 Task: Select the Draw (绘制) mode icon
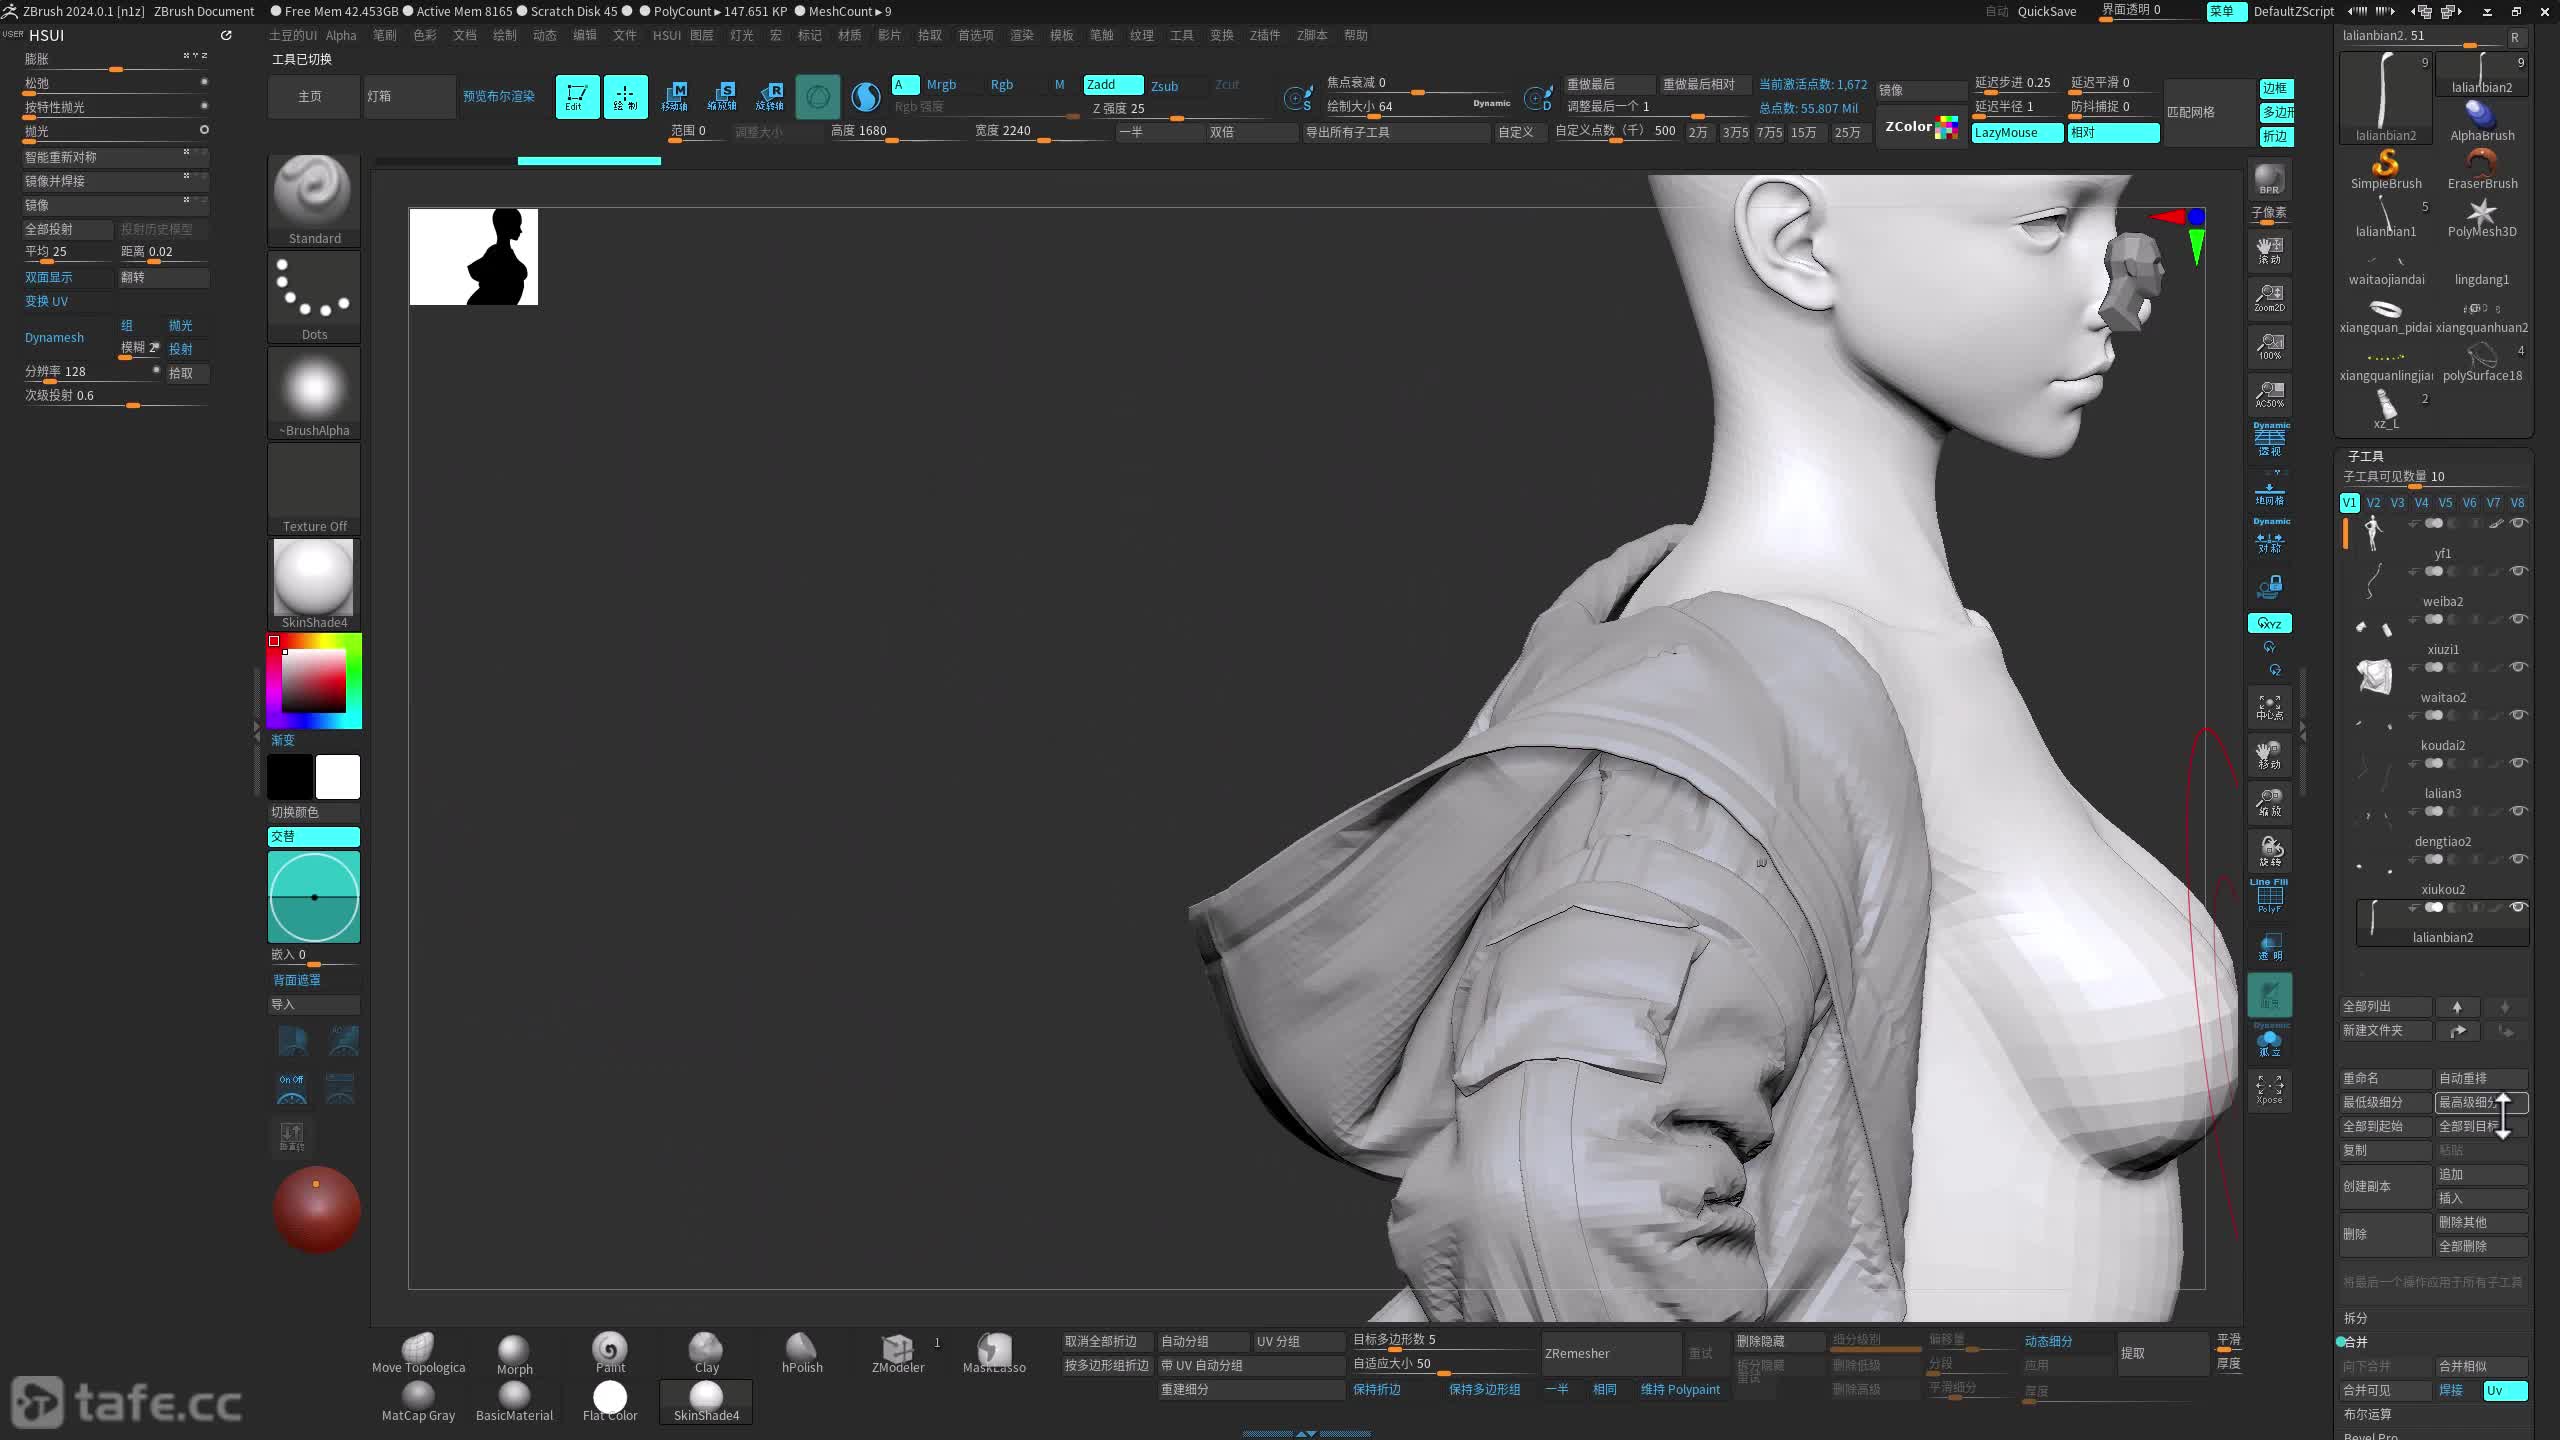(x=625, y=97)
